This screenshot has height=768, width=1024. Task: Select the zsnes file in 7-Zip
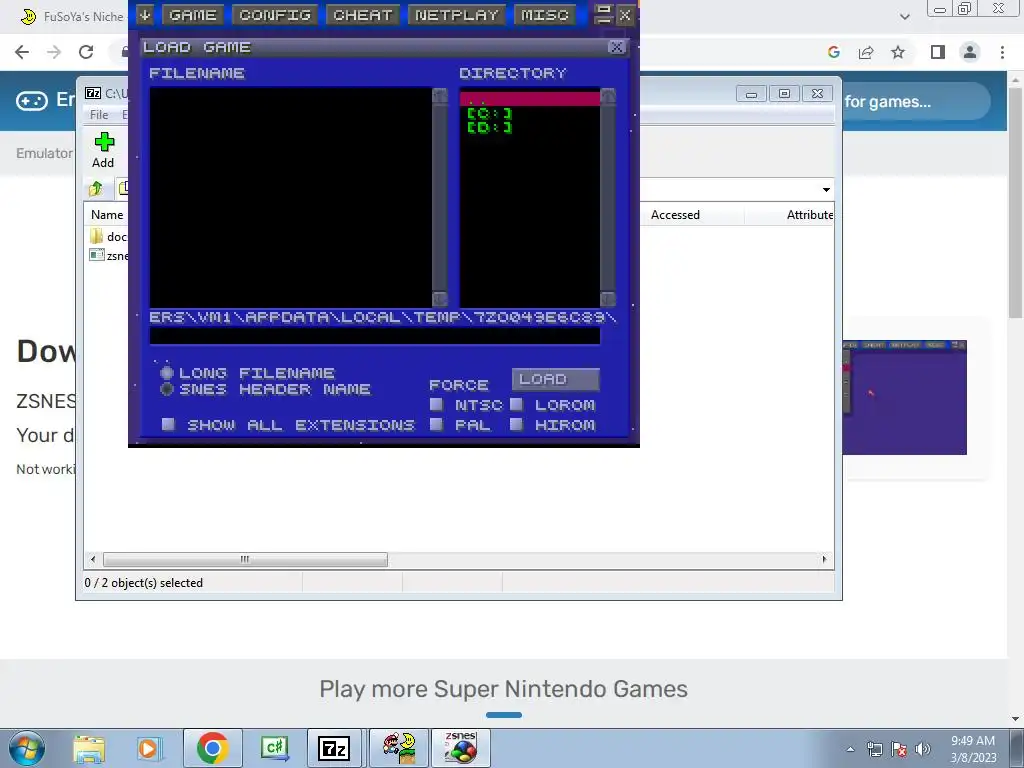point(108,255)
